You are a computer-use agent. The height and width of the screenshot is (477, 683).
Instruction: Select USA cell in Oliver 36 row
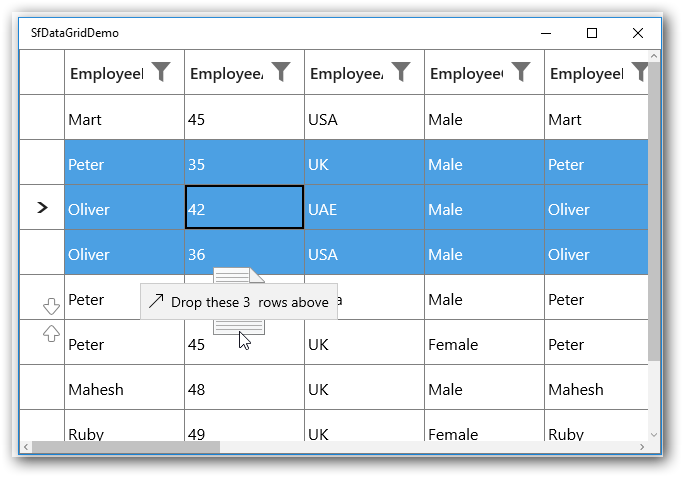click(x=364, y=252)
